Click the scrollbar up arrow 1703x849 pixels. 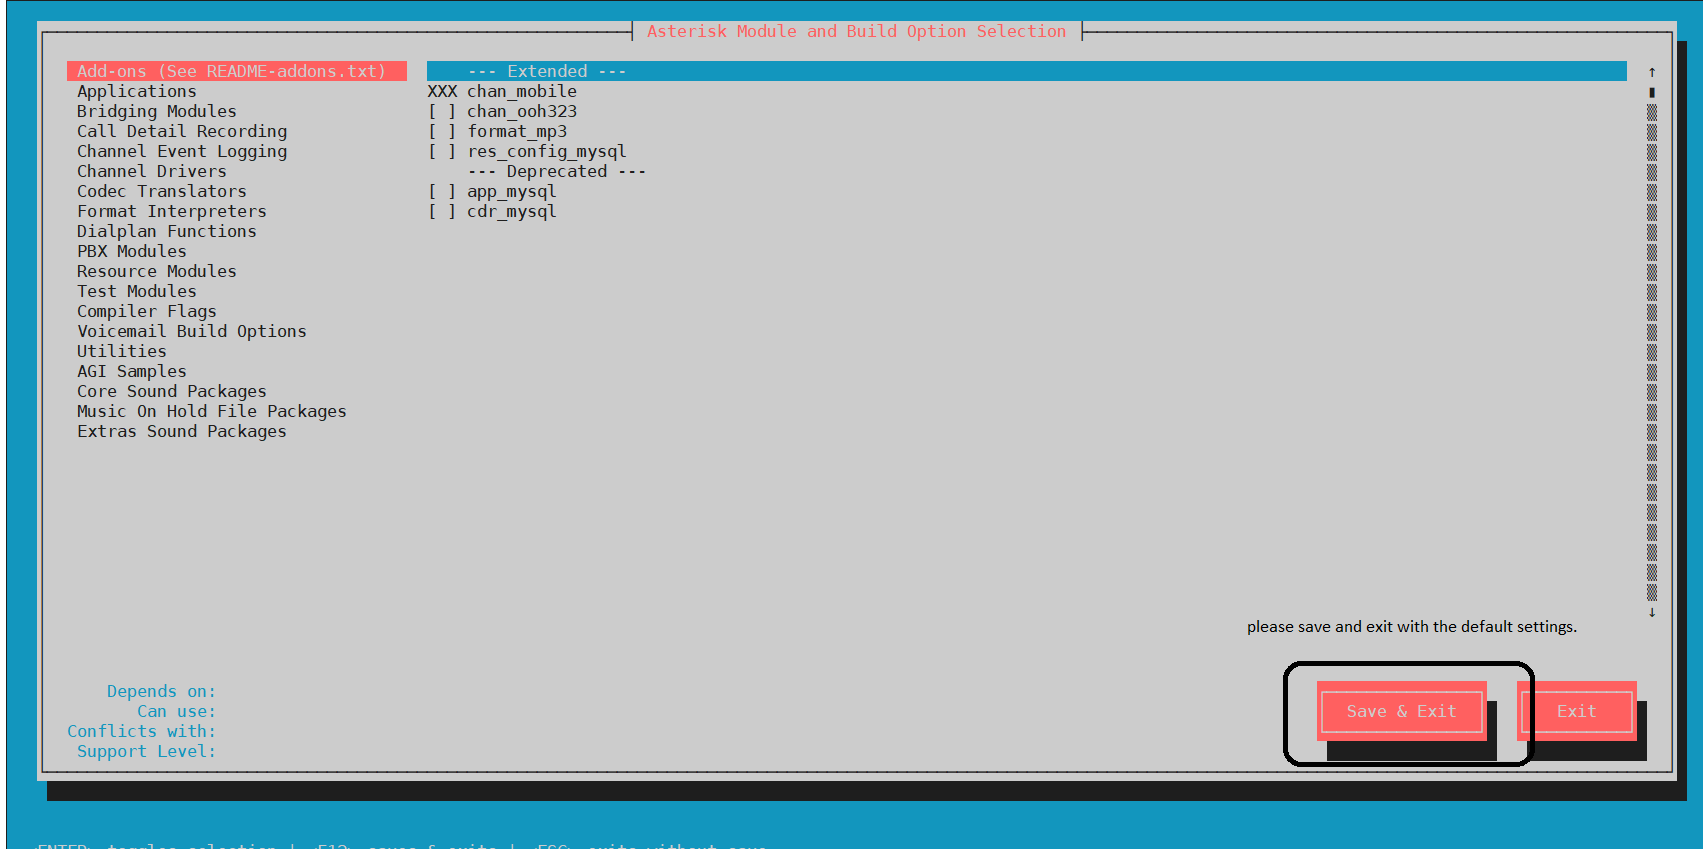pyautogui.click(x=1652, y=72)
